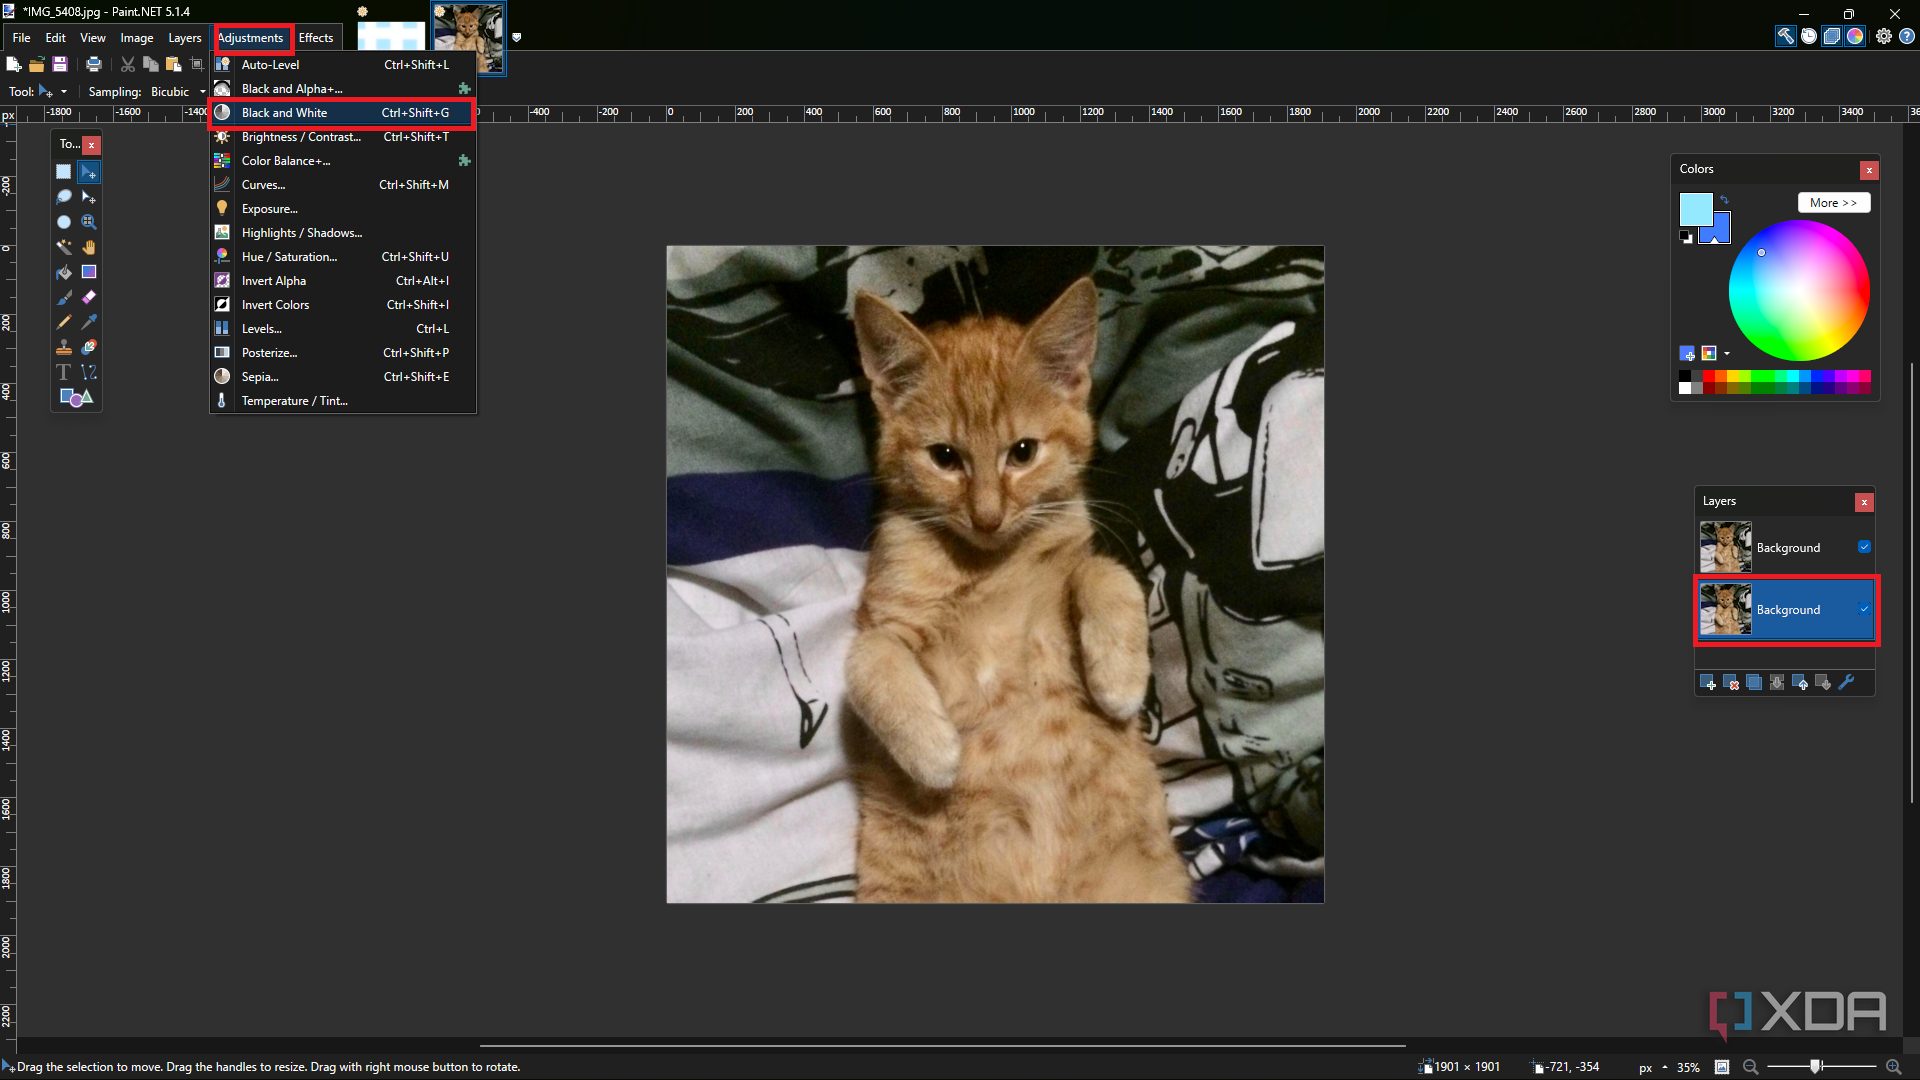The height and width of the screenshot is (1080, 1920).
Task: Choose Sepia adjustment
Action: click(342, 377)
